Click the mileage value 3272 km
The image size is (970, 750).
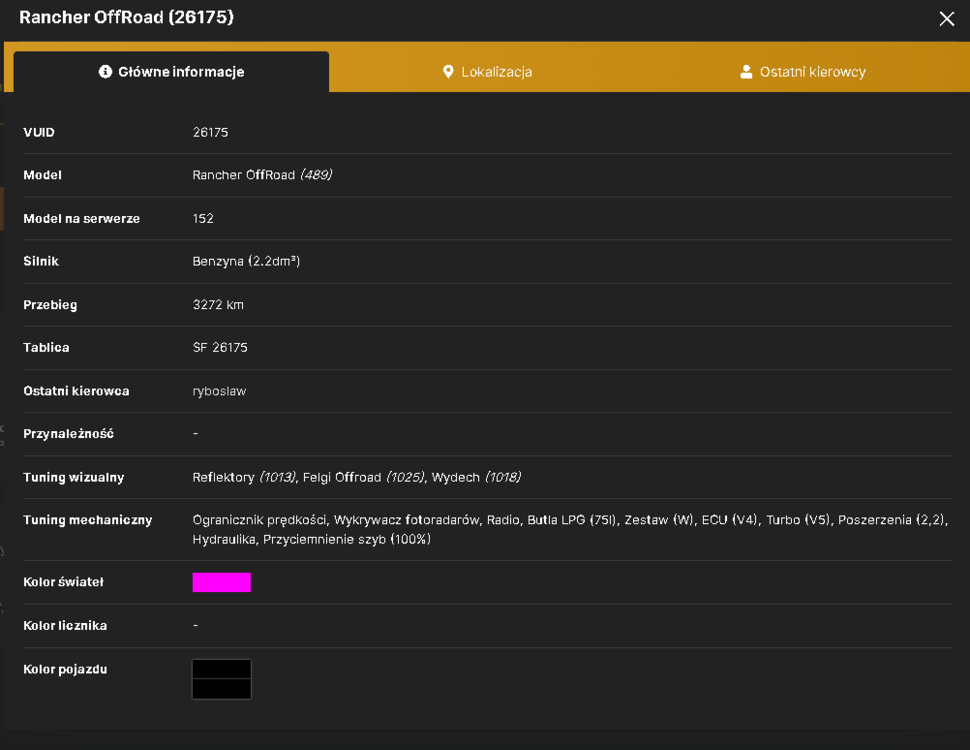218,304
